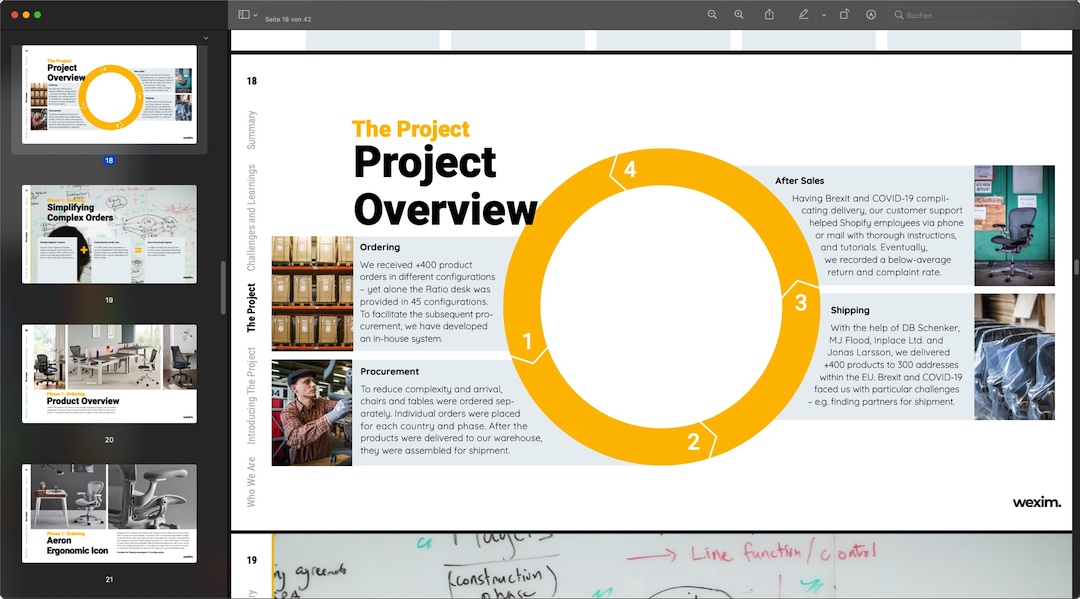The width and height of the screenshot is (1080, 599).
Task: Collapse the sidebar document chevron
Action: tap(206, 38)
